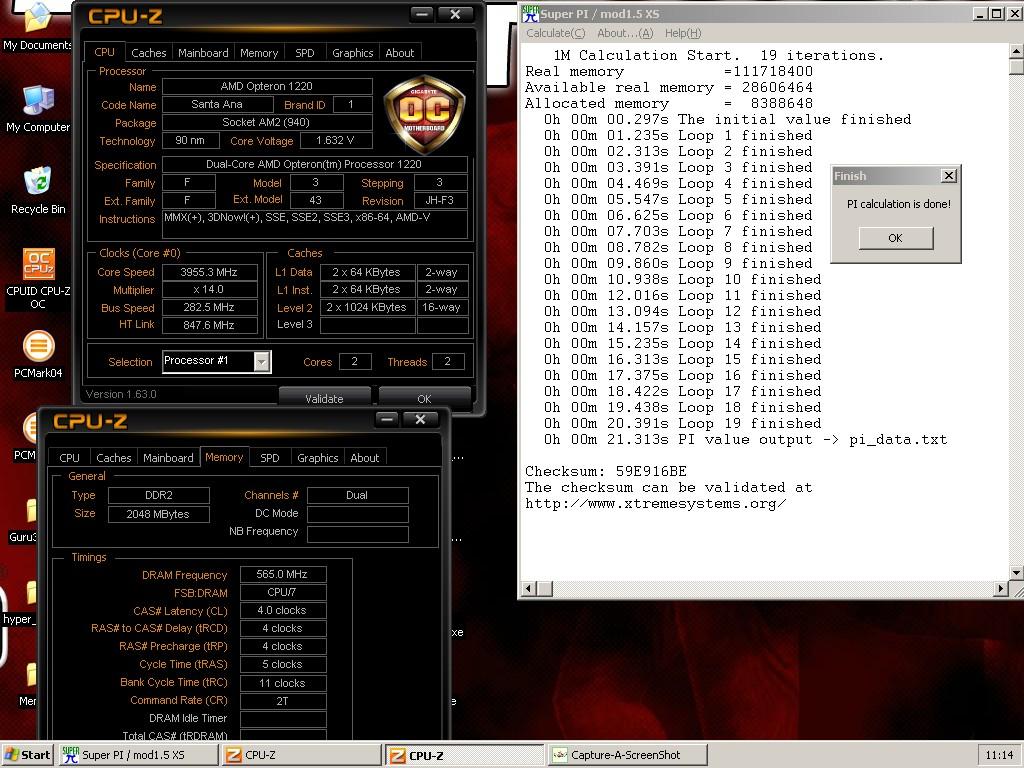Switch to first CPU-Z taskbar button
1024x768 pixels.
(x=302, y=755)
